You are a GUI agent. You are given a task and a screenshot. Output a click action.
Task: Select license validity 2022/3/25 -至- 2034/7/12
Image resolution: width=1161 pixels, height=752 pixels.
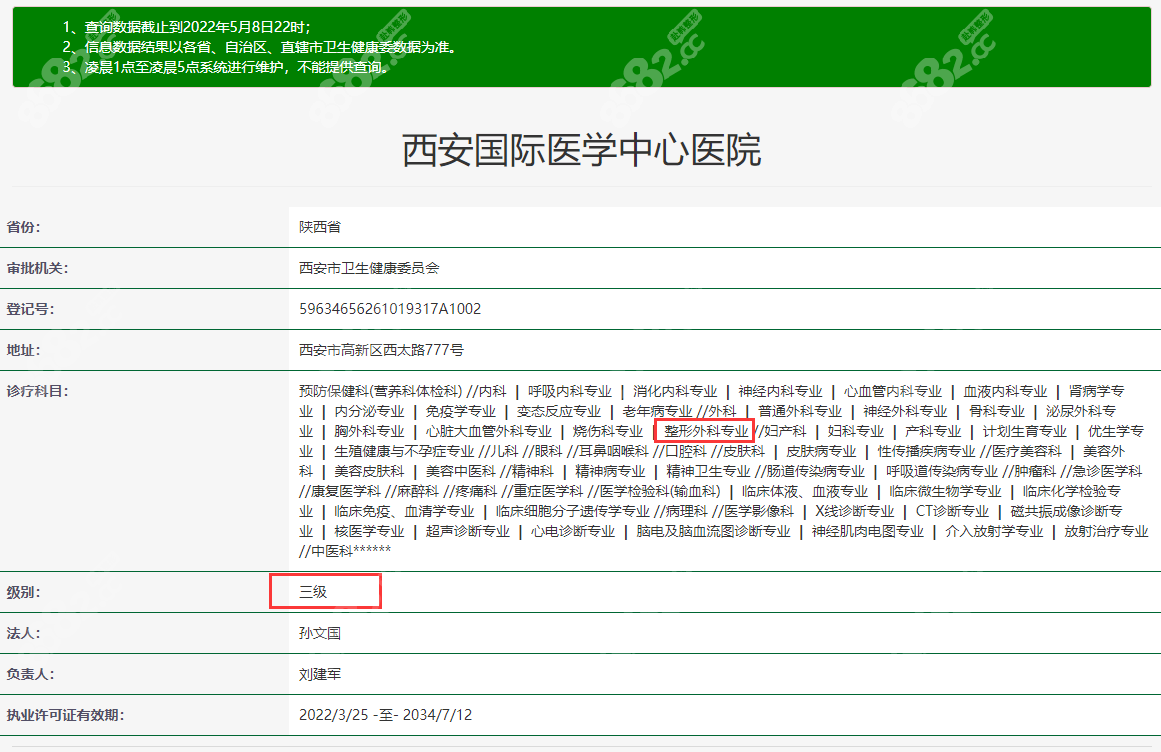coord(385,715)
